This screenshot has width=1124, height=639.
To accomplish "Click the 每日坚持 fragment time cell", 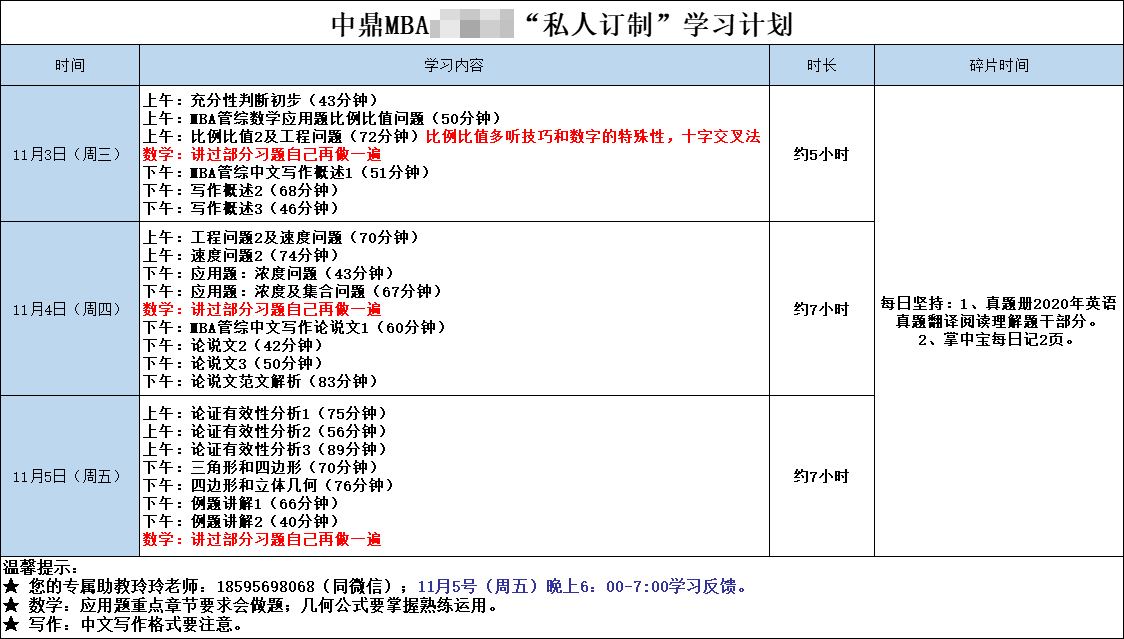I will (998, 321).
